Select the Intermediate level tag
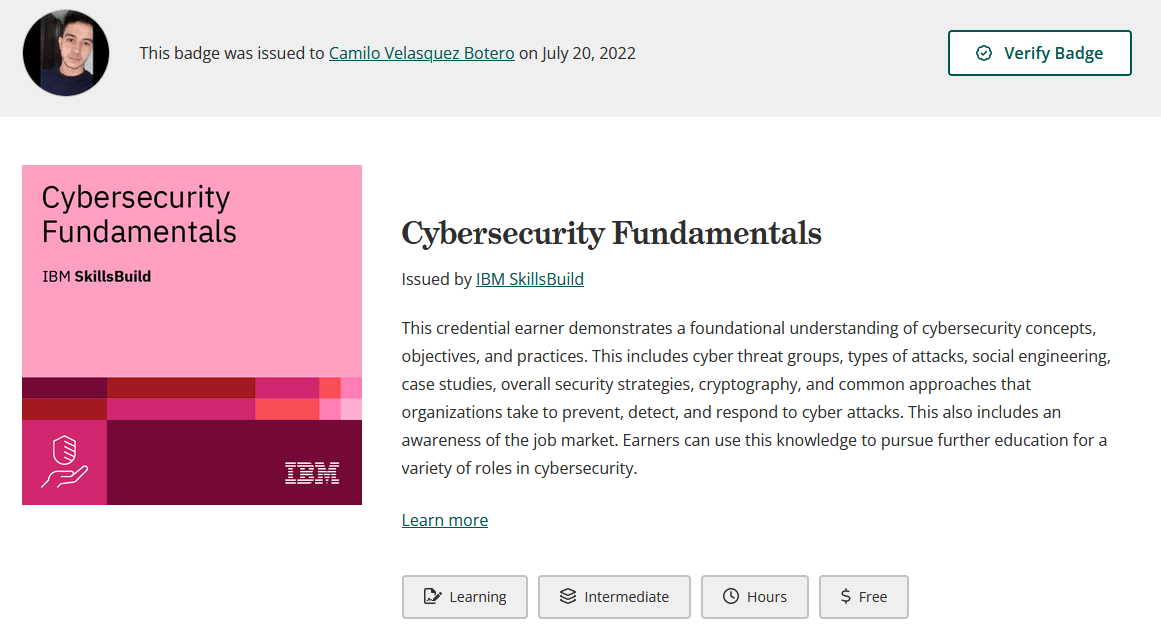1161x640 pixels. [x=614, y=597]
